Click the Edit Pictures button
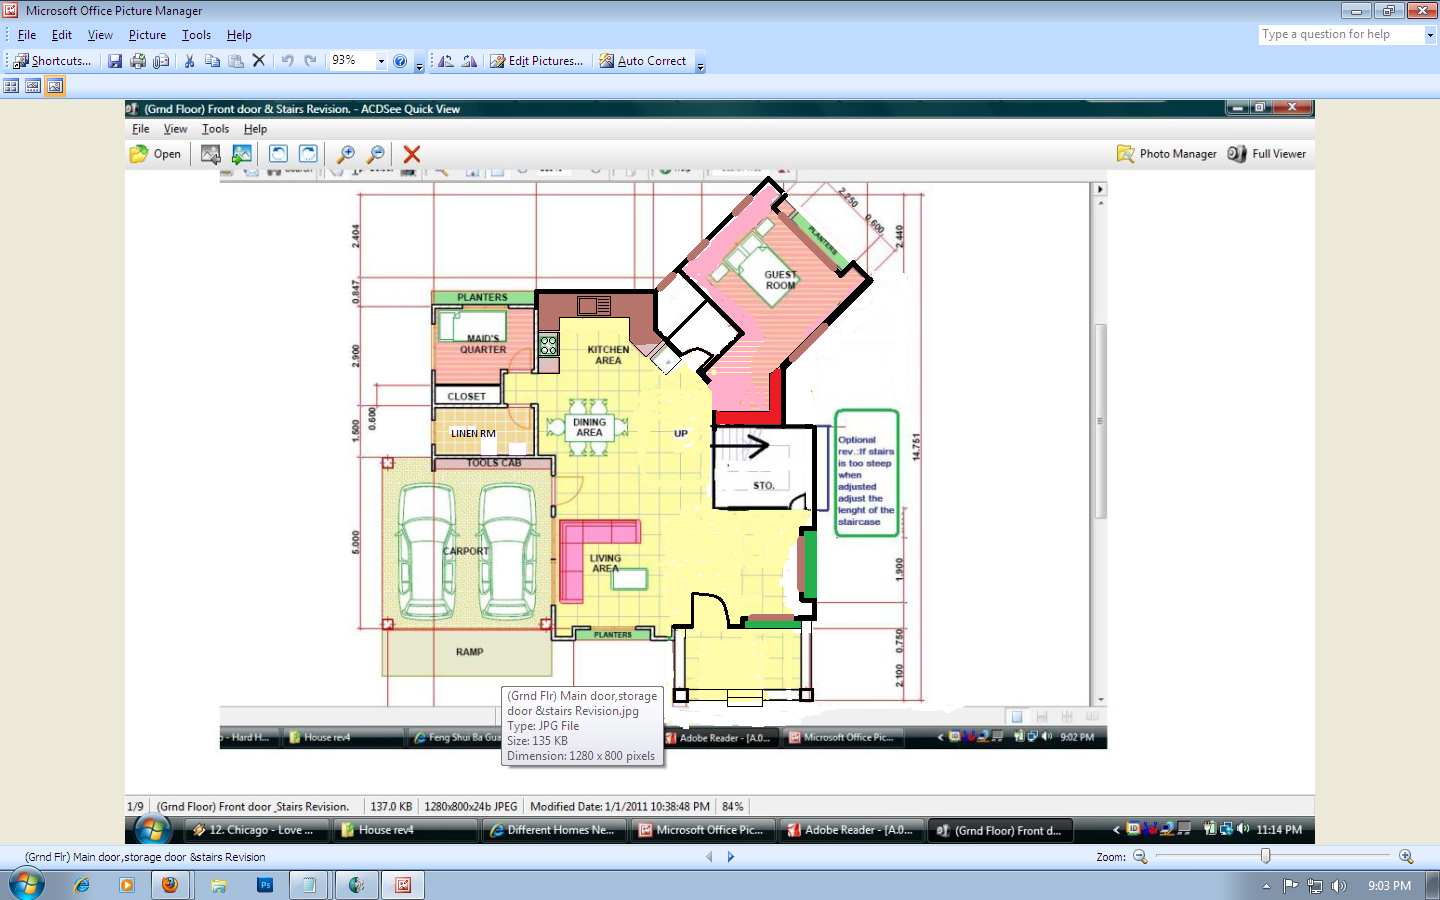The height and width of the screenshot is (900, 1440). pos(536,61)
